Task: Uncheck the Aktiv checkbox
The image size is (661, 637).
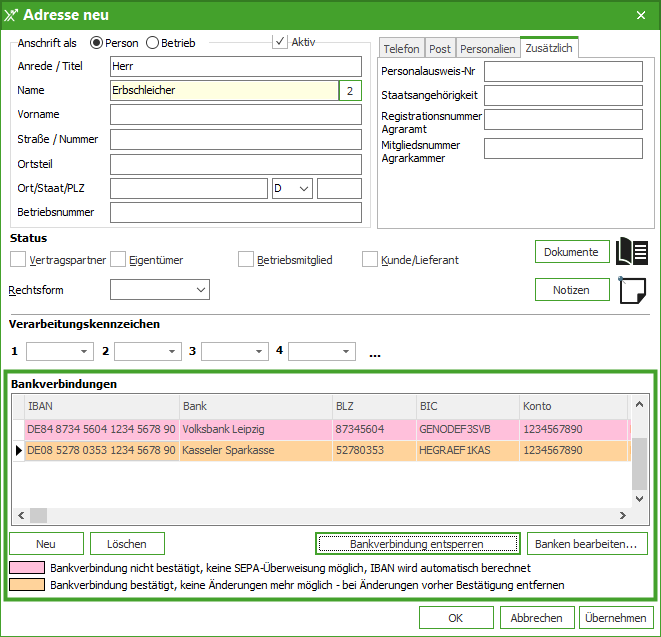Action: (x=280, y=42)
